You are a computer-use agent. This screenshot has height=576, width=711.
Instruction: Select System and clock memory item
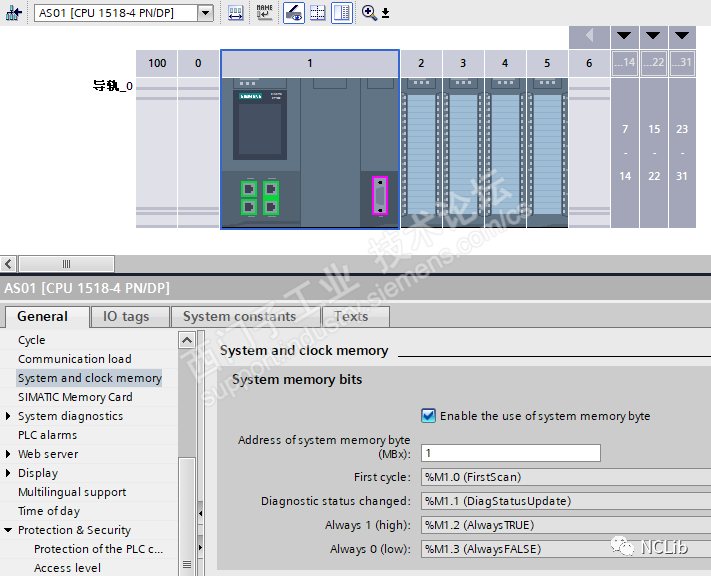tap(89, 378)
